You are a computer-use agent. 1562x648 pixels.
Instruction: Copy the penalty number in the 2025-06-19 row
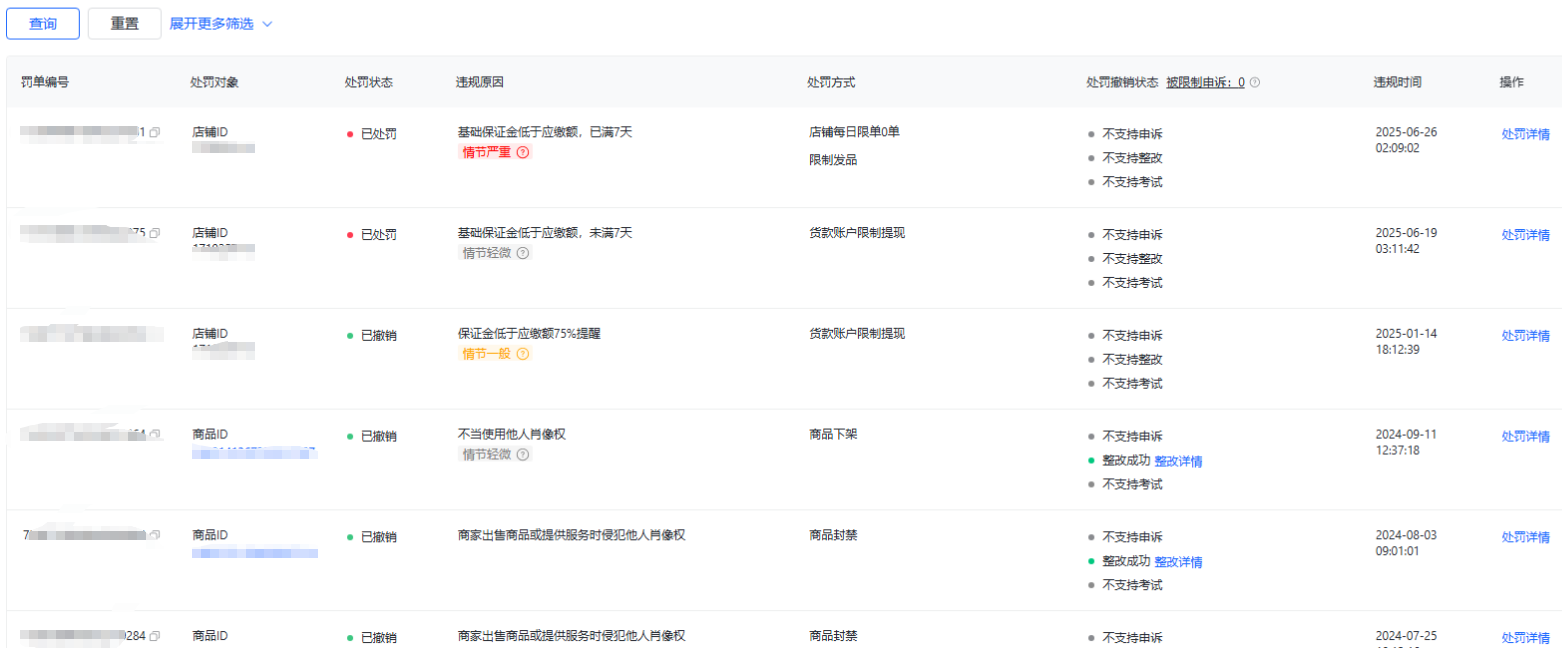pos(154,234)
